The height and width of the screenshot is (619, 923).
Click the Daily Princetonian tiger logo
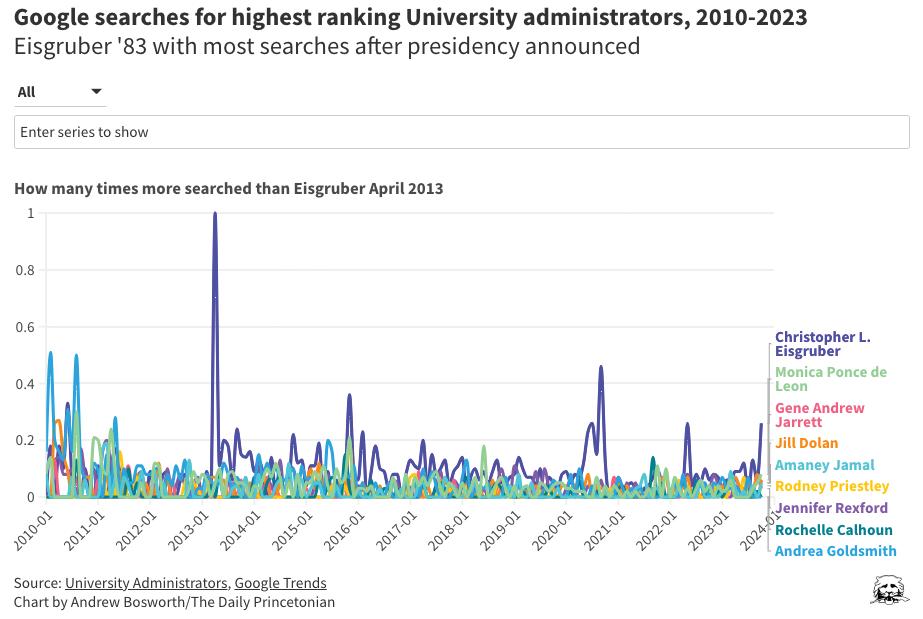pyautogui.click(x=889, y=590)
